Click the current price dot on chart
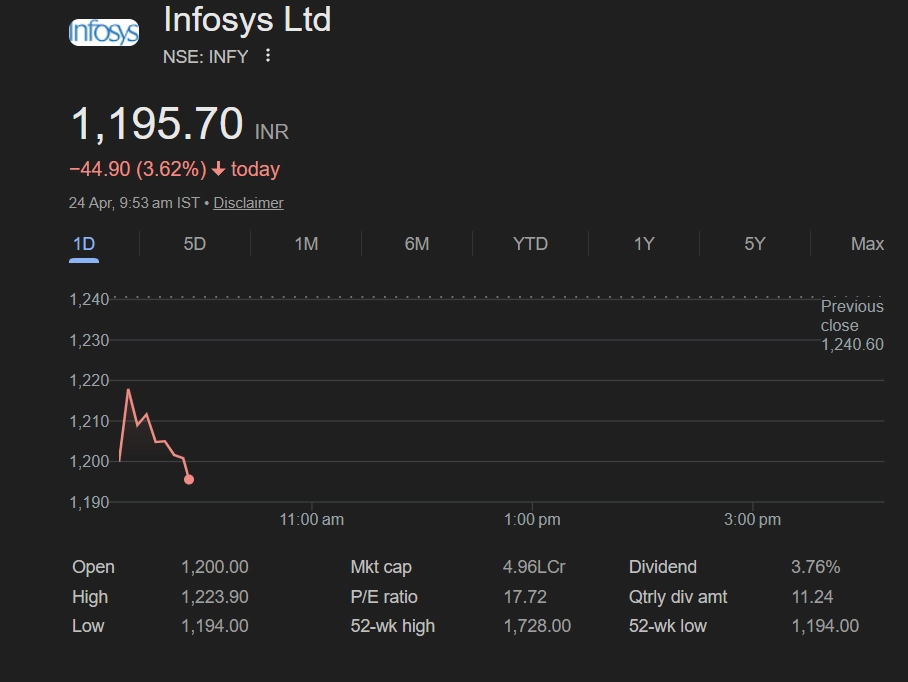 click(x=189, y=480)
